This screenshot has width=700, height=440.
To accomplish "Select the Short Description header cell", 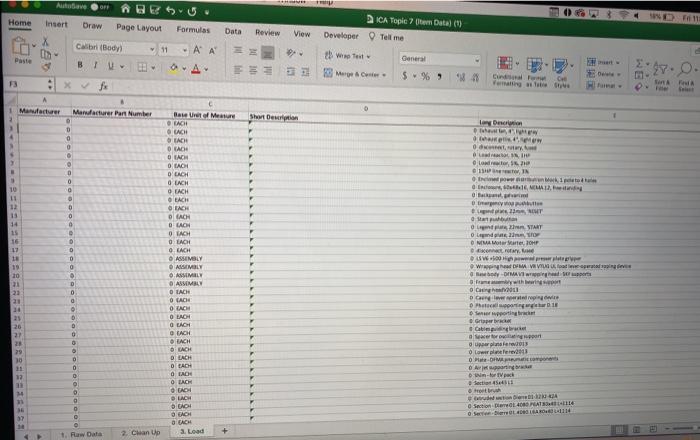I will 363,117.
